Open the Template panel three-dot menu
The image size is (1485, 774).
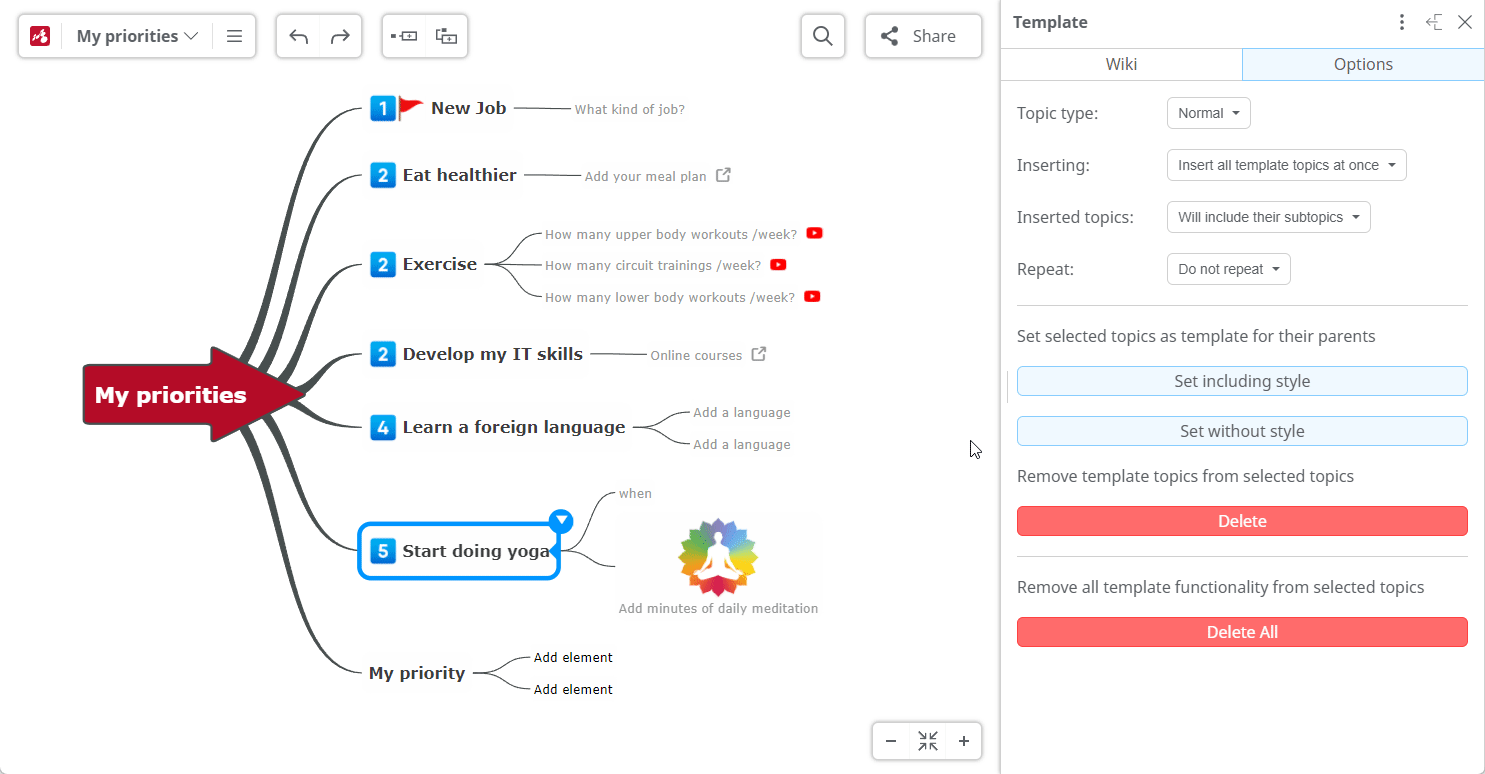pyautogui.click(x=1402, y=22)
